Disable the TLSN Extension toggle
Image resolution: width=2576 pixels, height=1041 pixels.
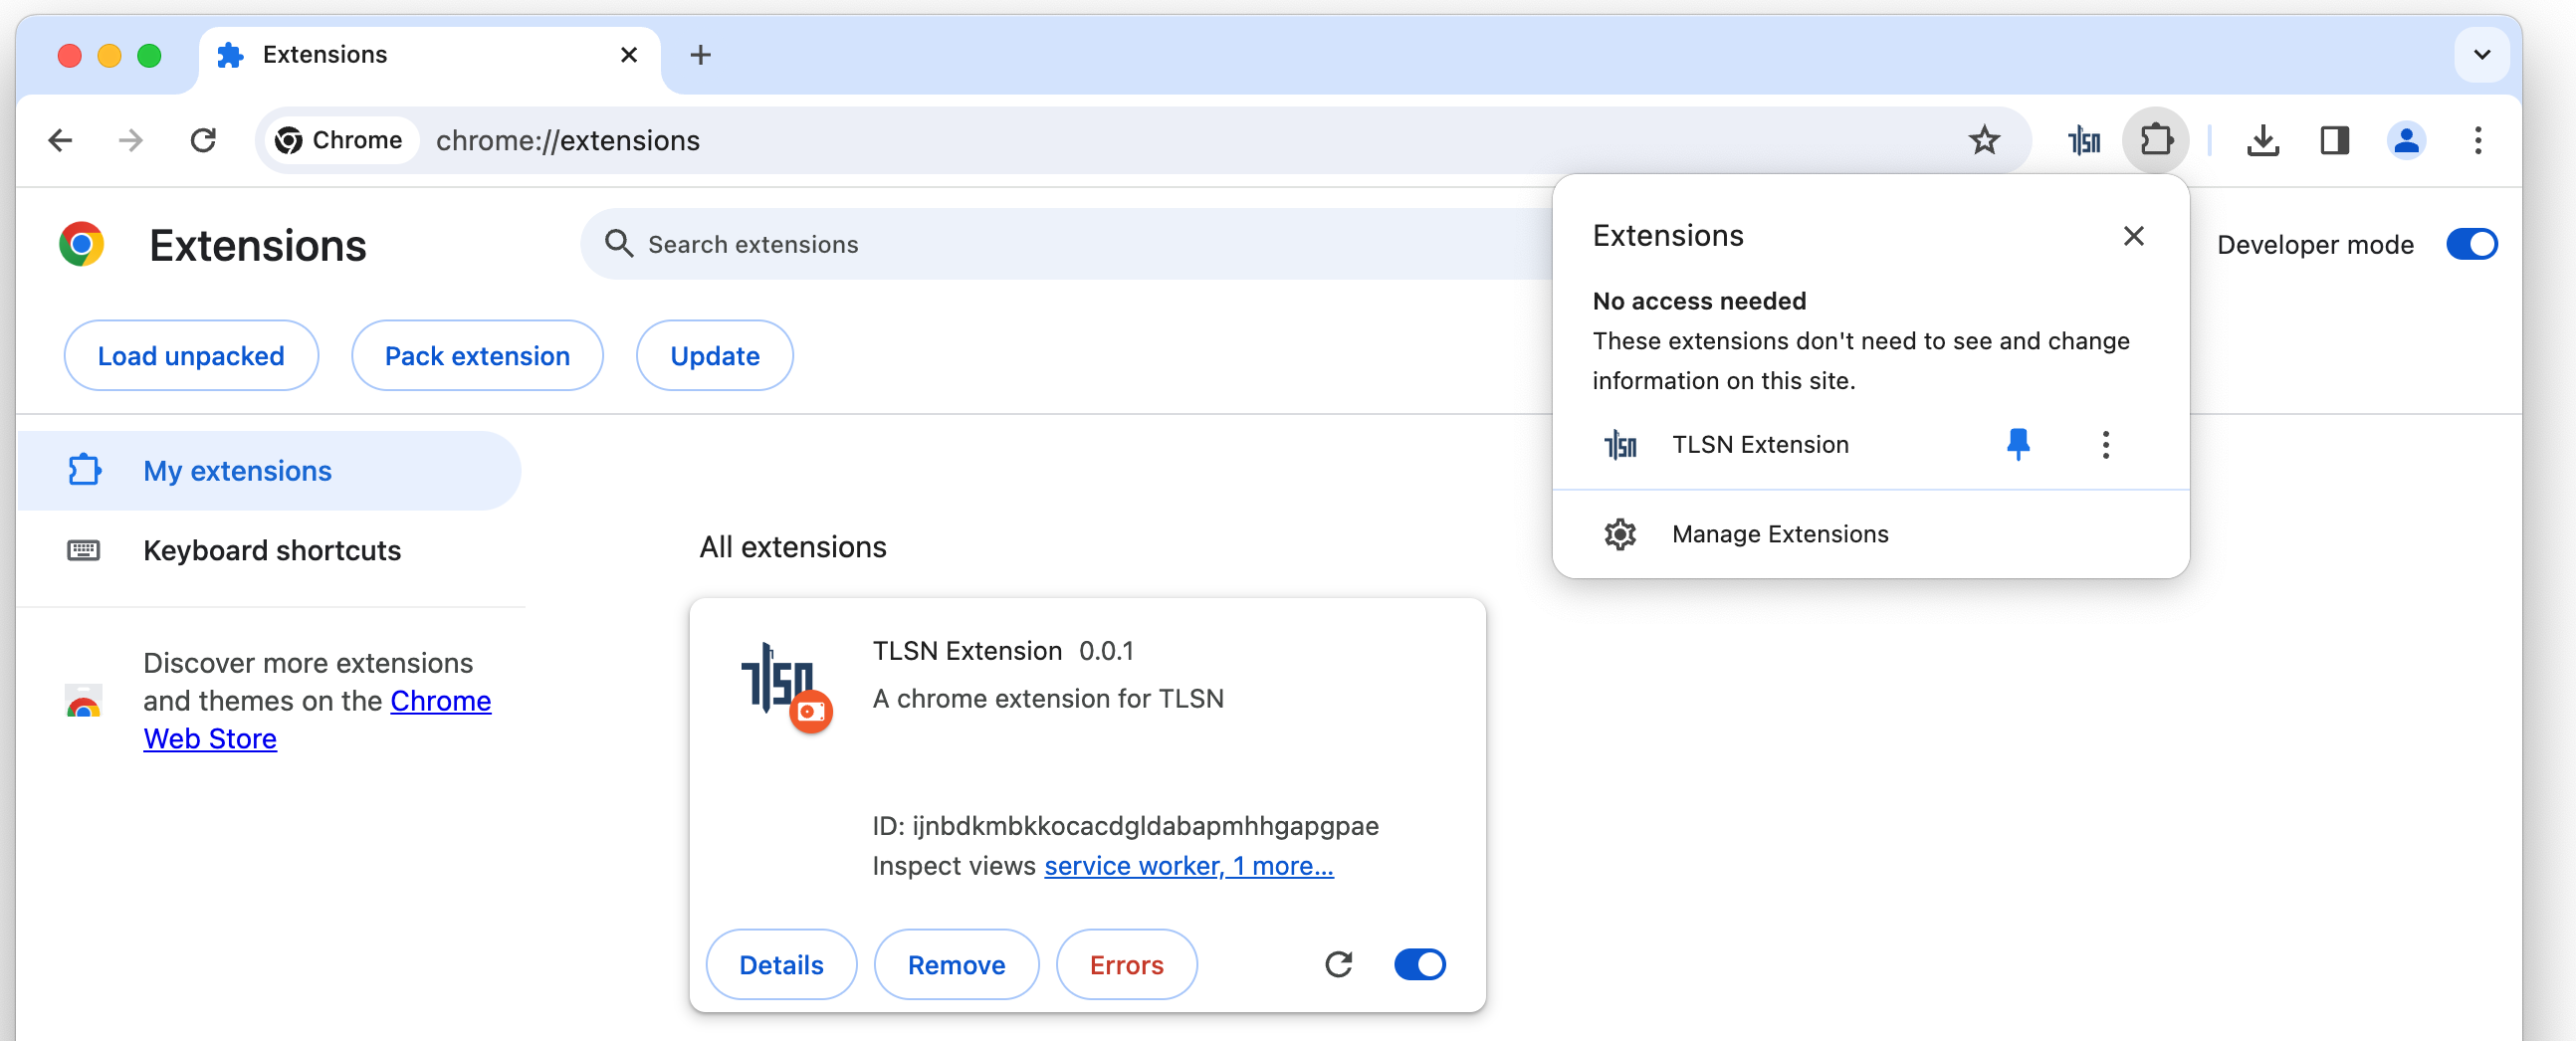click(1419, 964)
